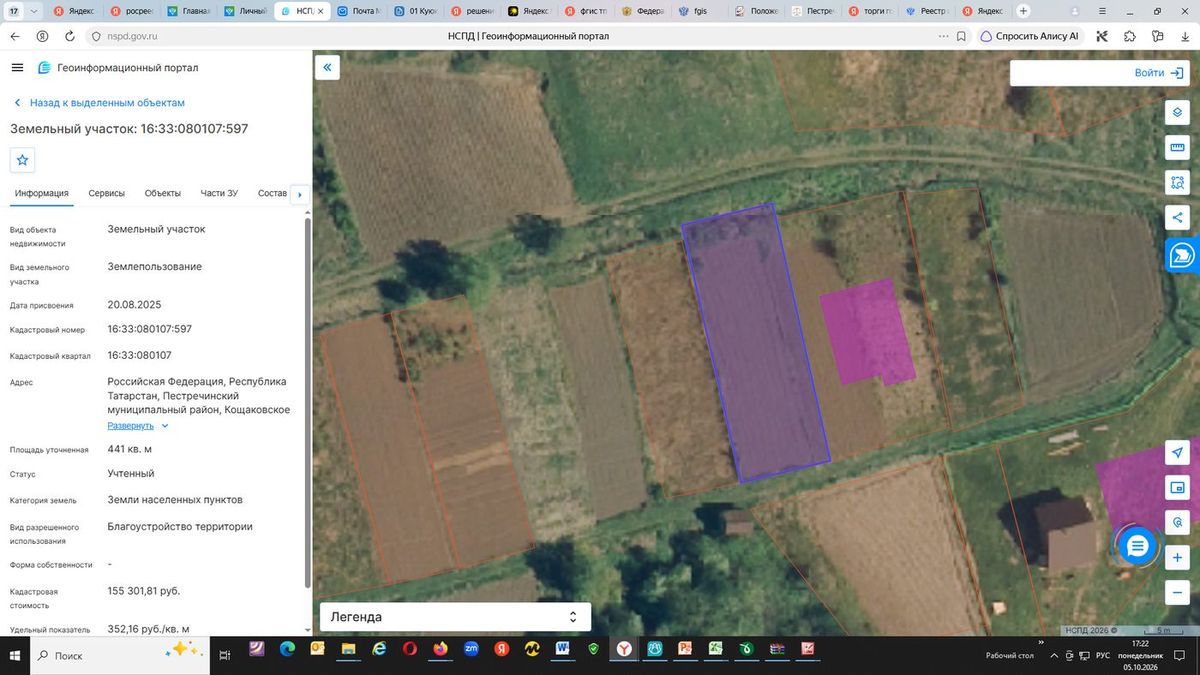Go back via Назад к выделенным объектам
Viewport: 1200px width, 675px height.
[x=99, y=103]
